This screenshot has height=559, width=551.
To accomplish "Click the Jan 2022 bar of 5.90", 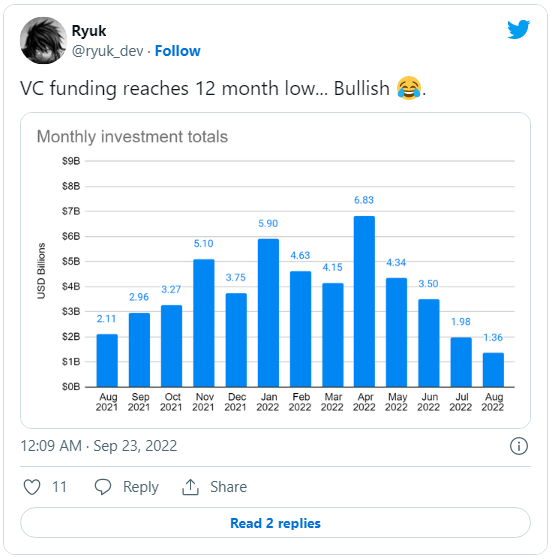I will pos(268,313).
